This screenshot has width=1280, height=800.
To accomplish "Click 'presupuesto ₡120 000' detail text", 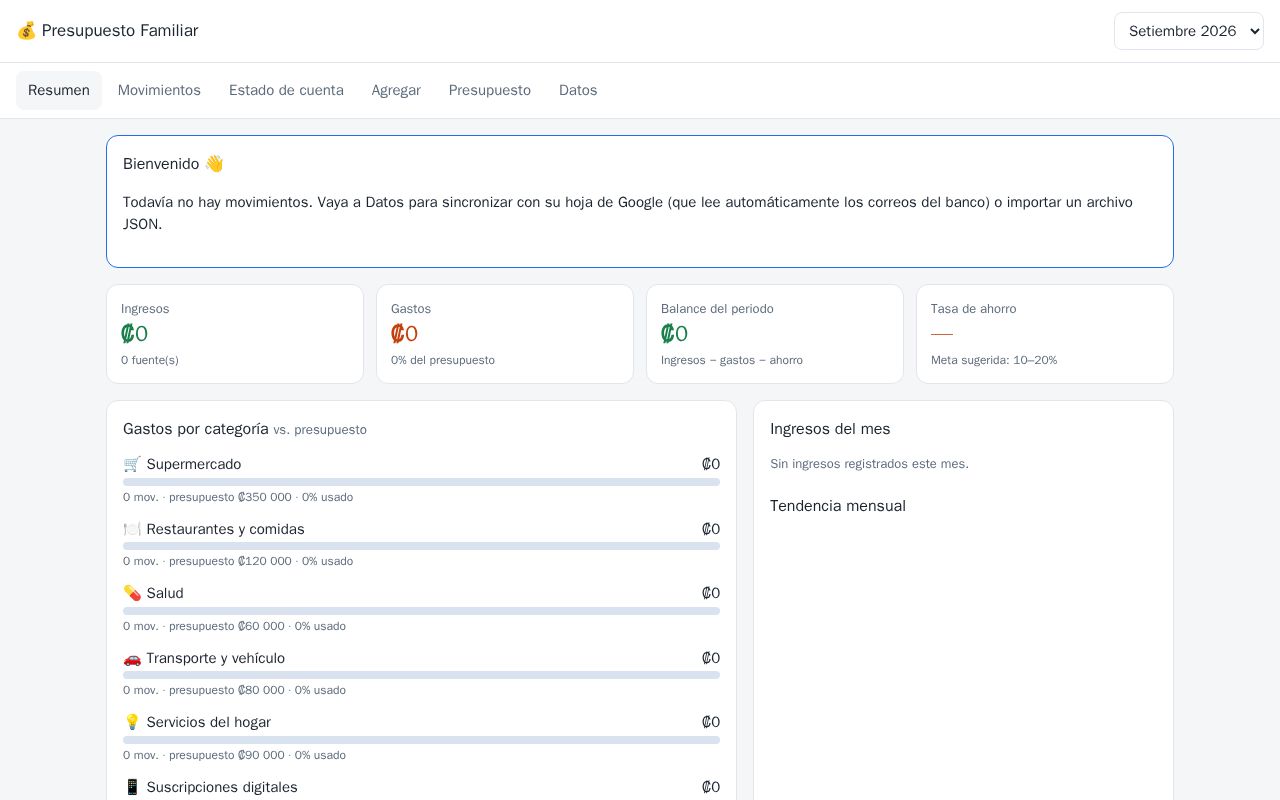I will point(230,561).
